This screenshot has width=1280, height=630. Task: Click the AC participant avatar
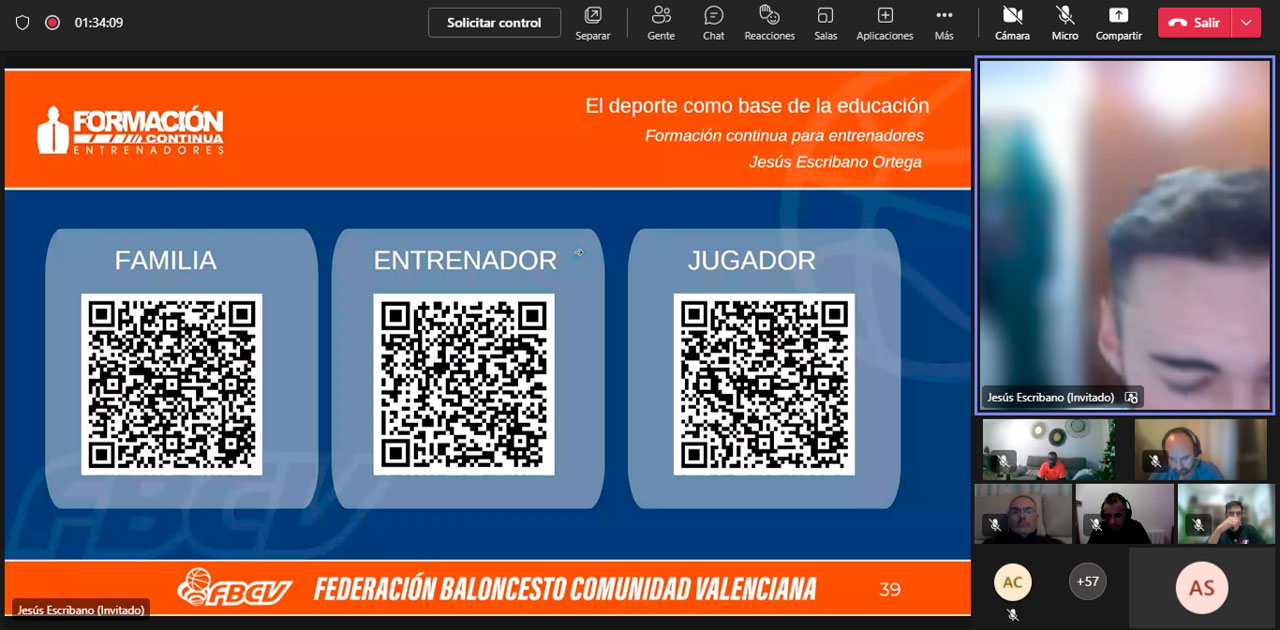1012,582
